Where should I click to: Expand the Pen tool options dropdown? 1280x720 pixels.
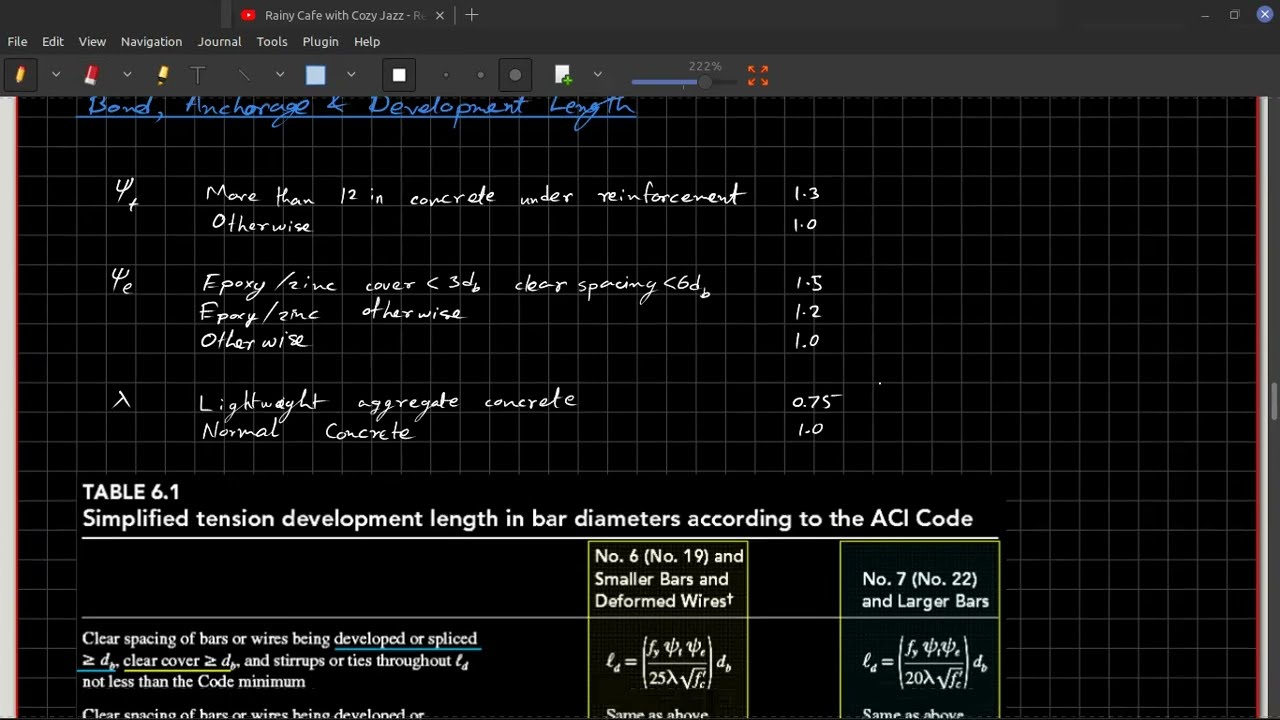click(56, 75)
